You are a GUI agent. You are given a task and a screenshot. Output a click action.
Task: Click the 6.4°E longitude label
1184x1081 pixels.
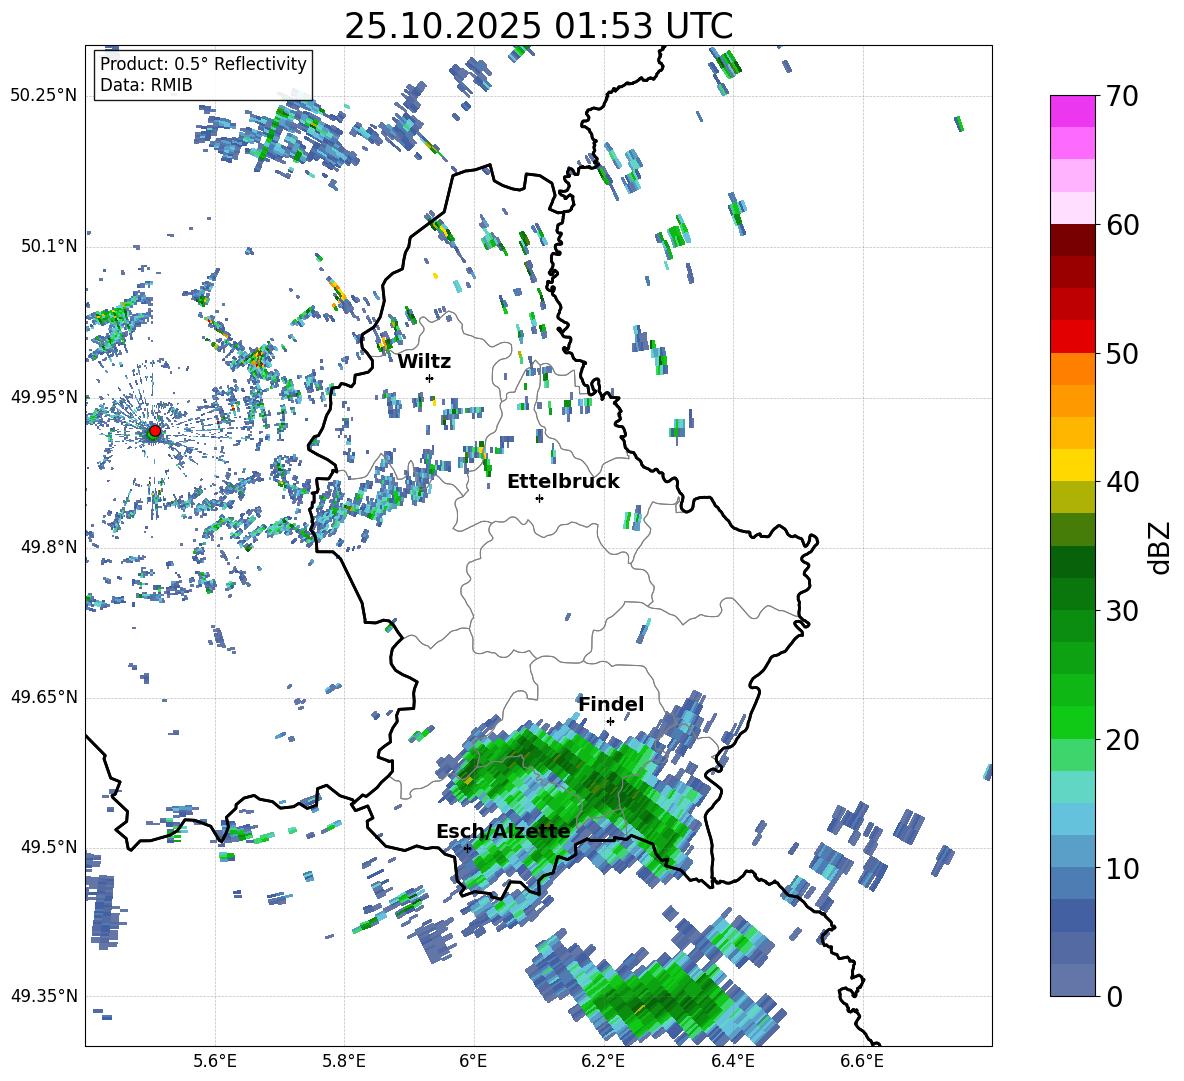pos(732,1061)
